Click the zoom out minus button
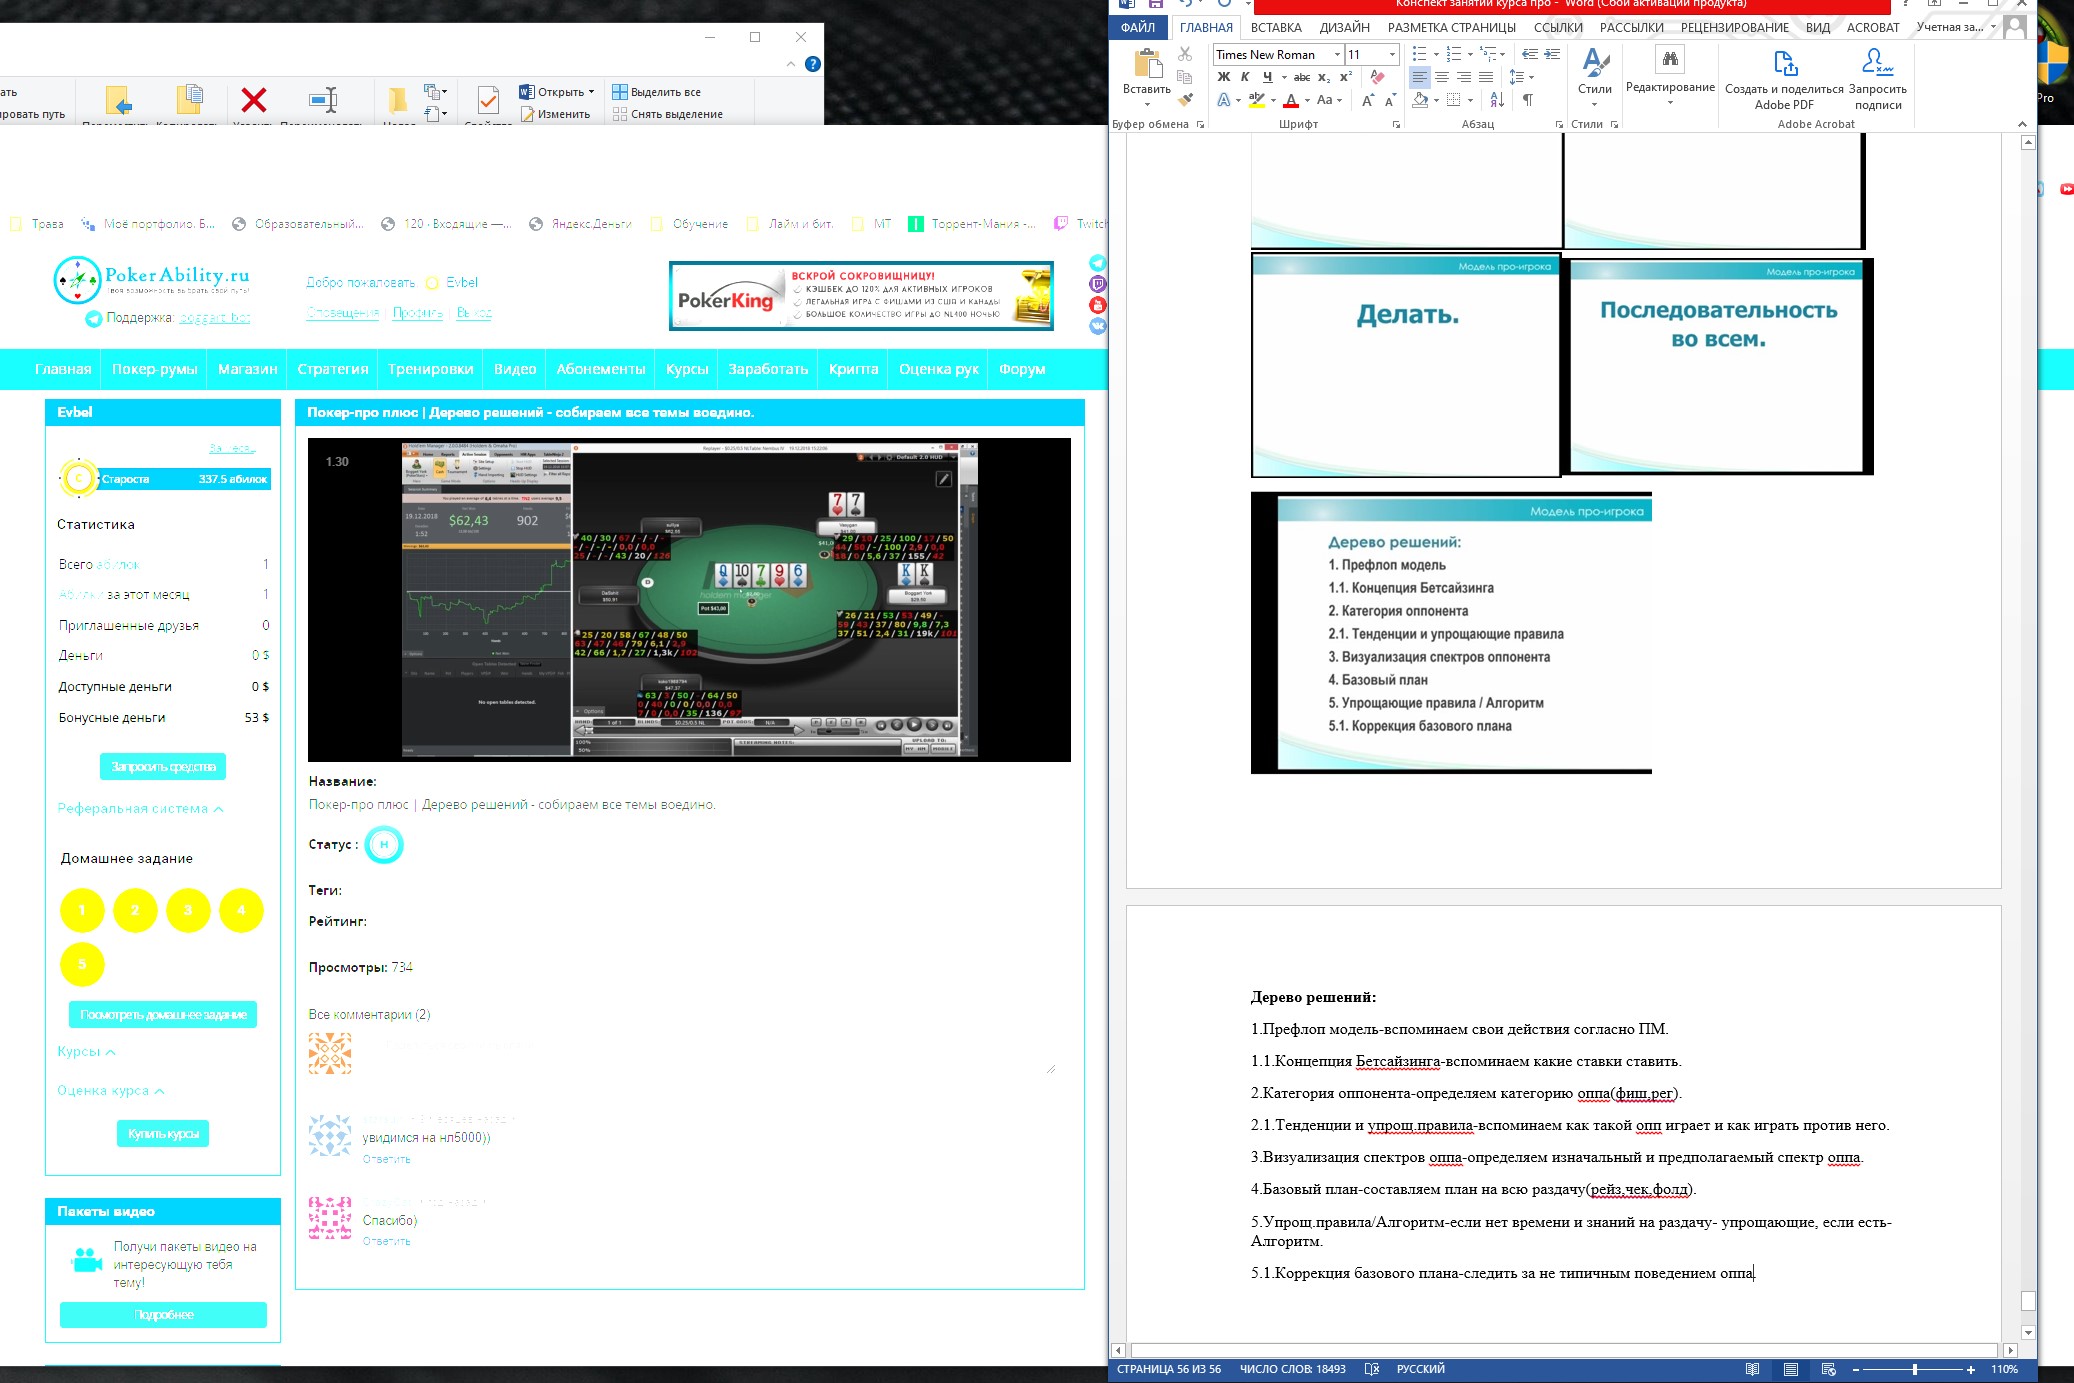Viewport: 2074px width, 1383px height. tap(1855, 1369)
